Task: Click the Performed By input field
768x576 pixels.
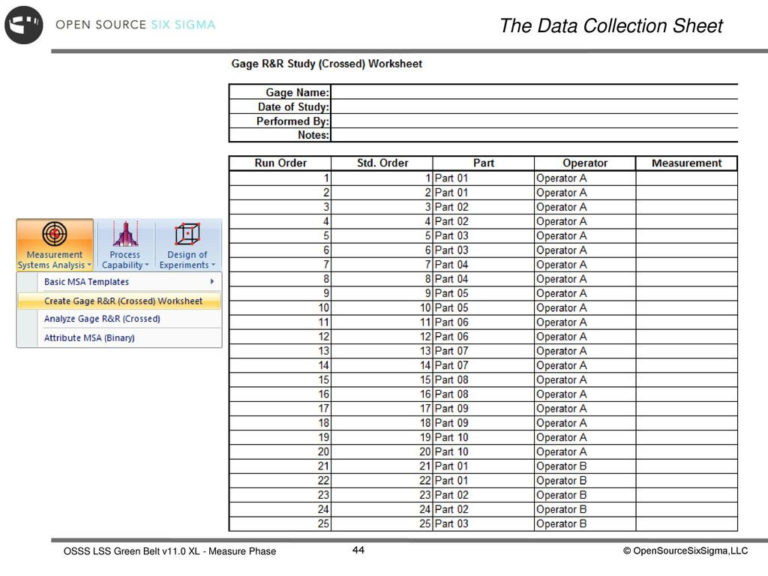Action: click(534, 121)
